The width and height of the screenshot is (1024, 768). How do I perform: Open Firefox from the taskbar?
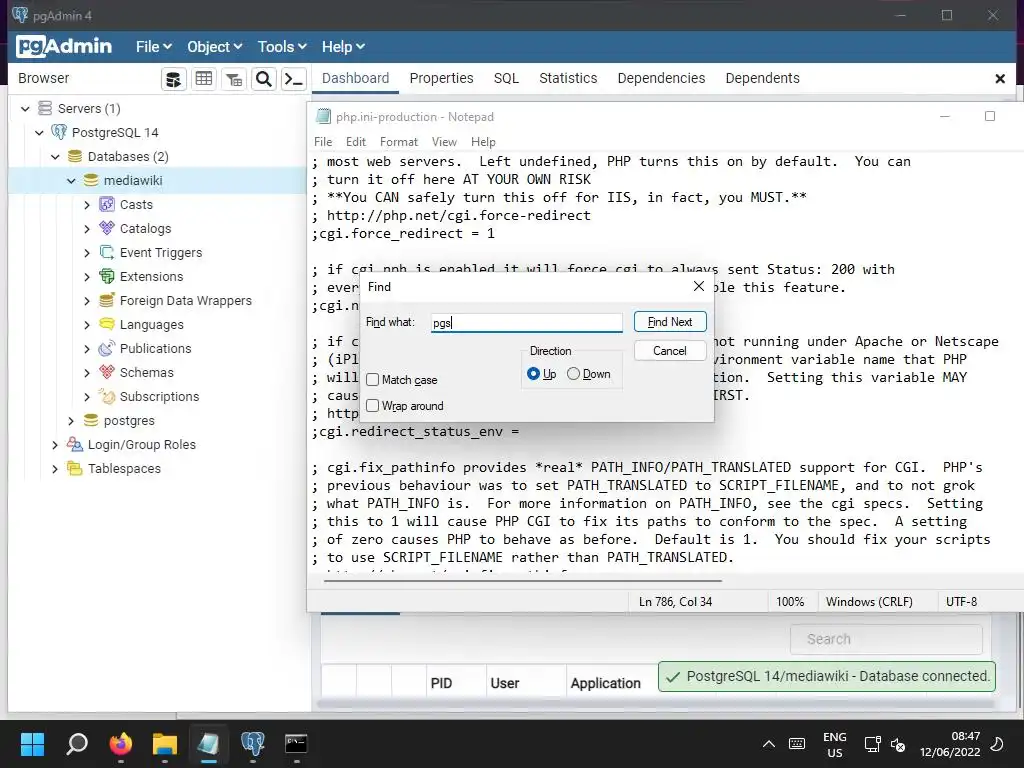pyautogui.click(x=121, y=743)
